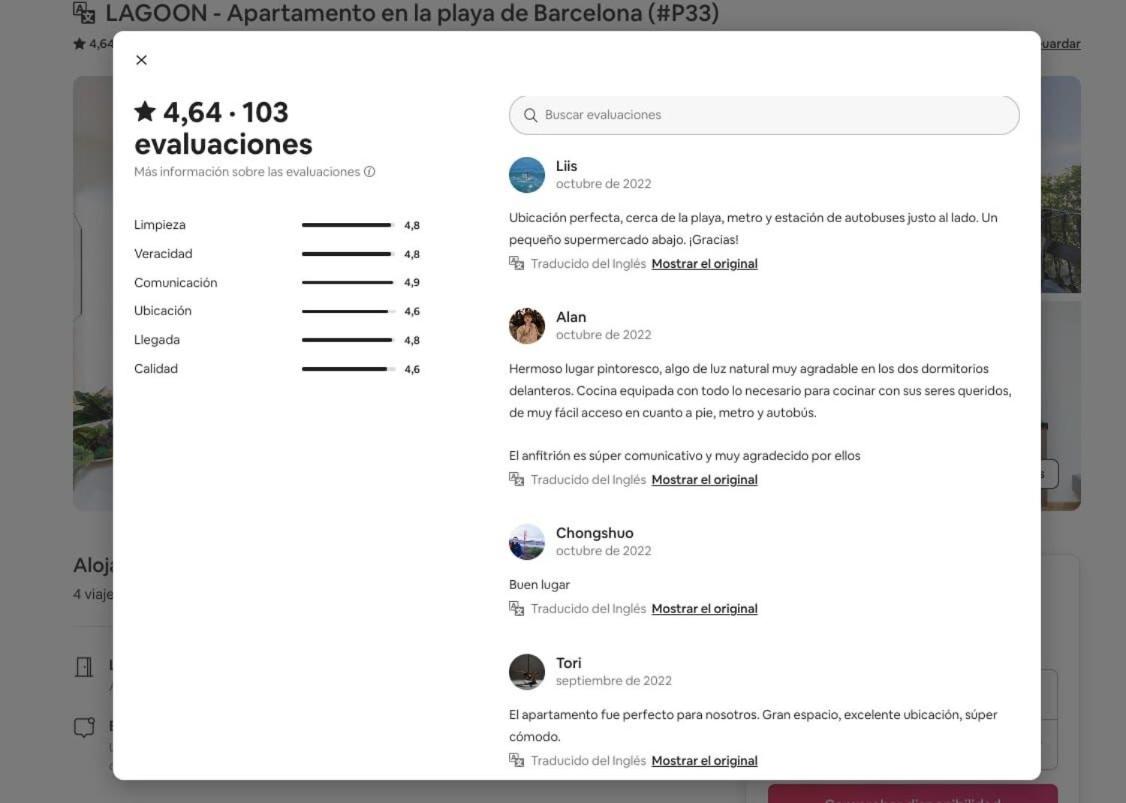Show original text of Chongshuo's review
Viewport: 1126px width, 803px height.
704,609
